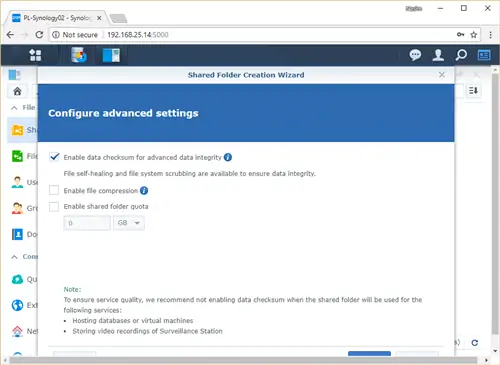Reload the browser page
The width and height of the screenshot is (500, 365).
[39, 35]
